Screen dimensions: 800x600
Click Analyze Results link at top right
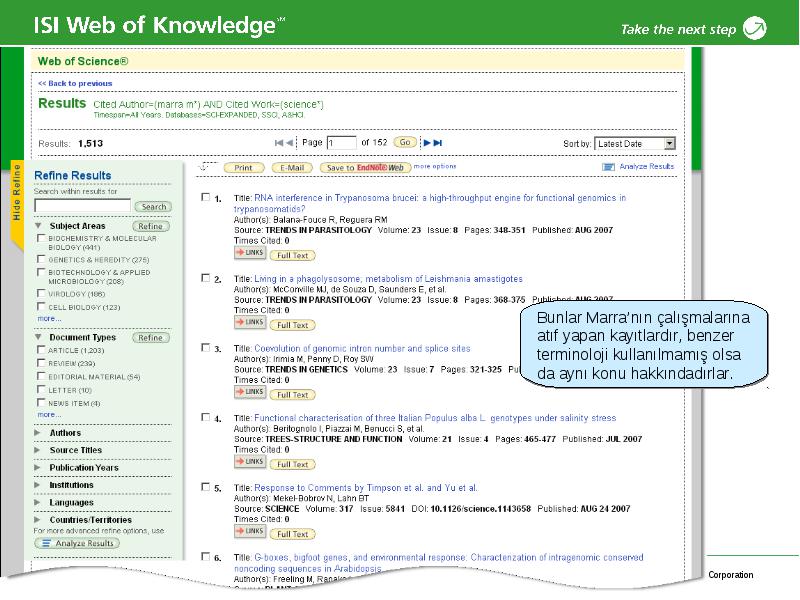coord(646,166)
